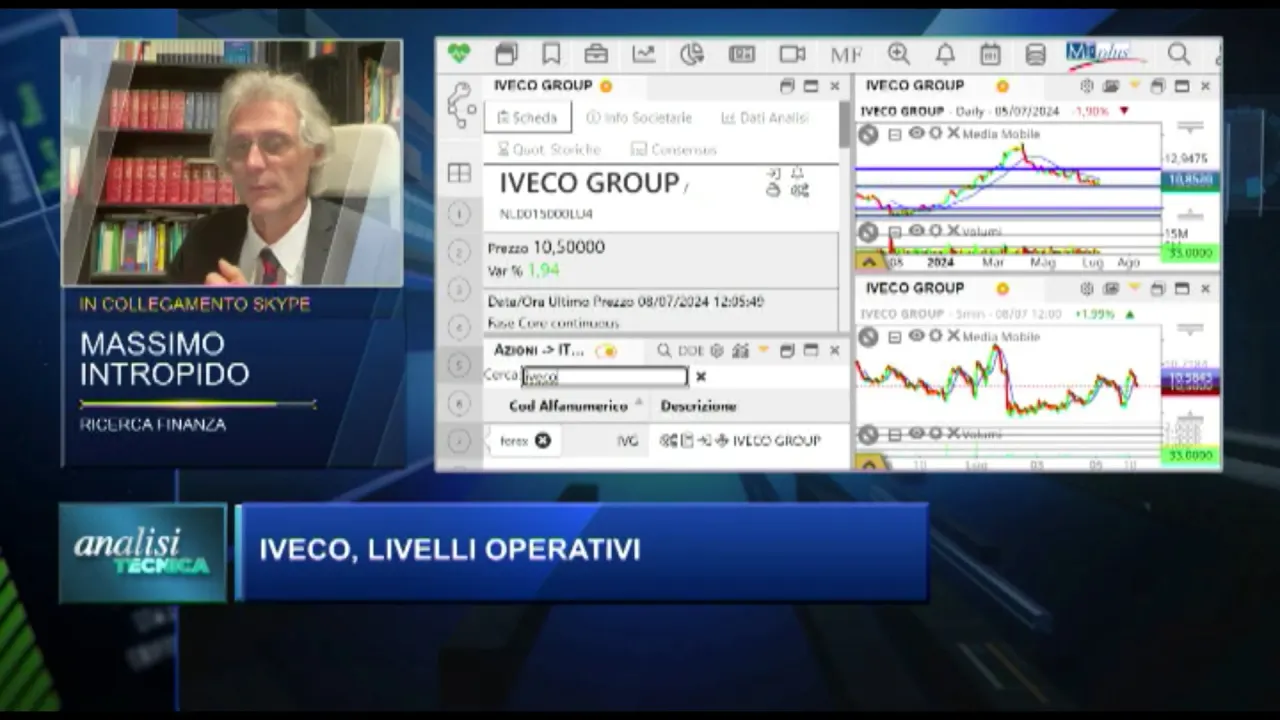Click the chart icon in Azioni panel header

click(x=740, y=351)
